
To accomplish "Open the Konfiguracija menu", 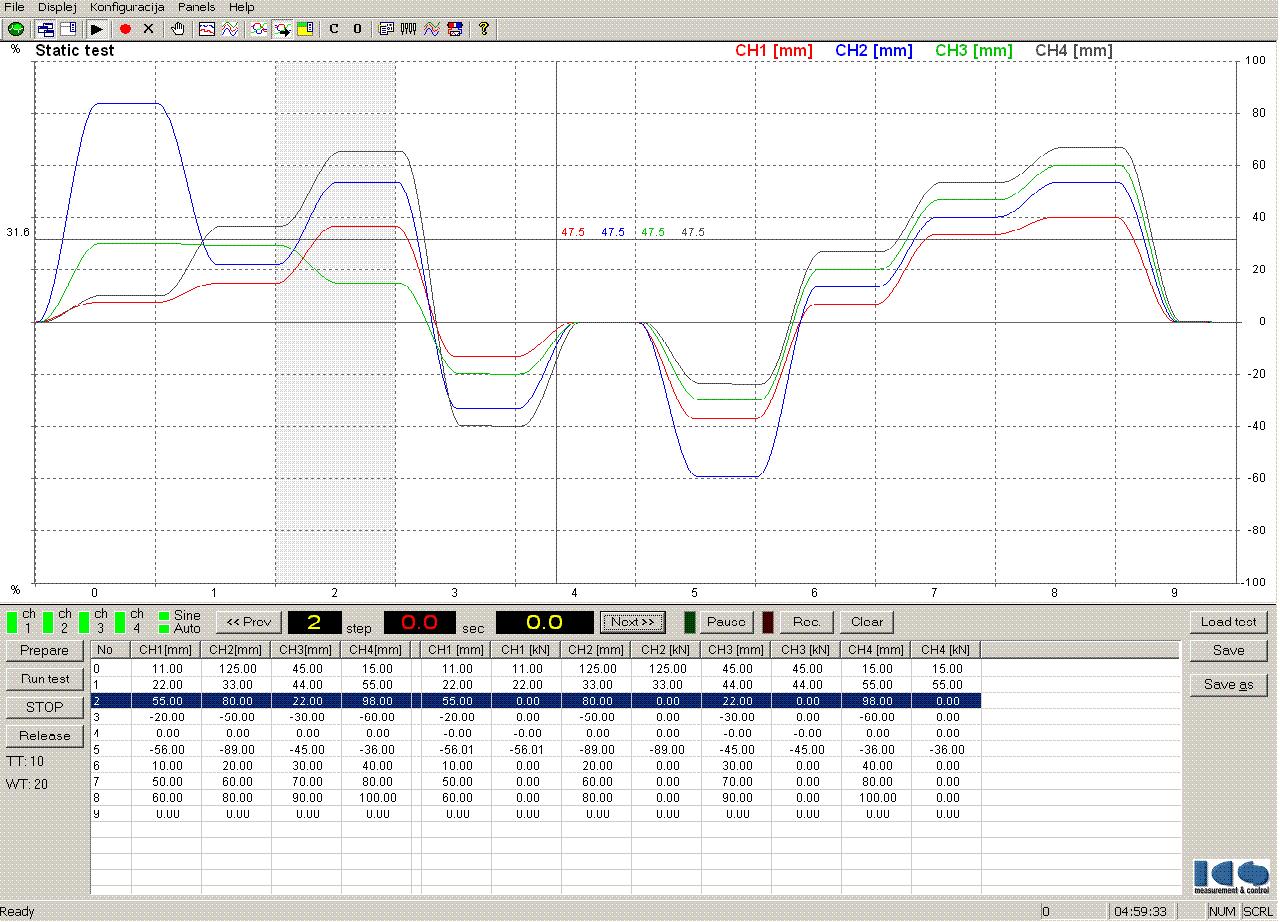I will (x=127, y=7).
